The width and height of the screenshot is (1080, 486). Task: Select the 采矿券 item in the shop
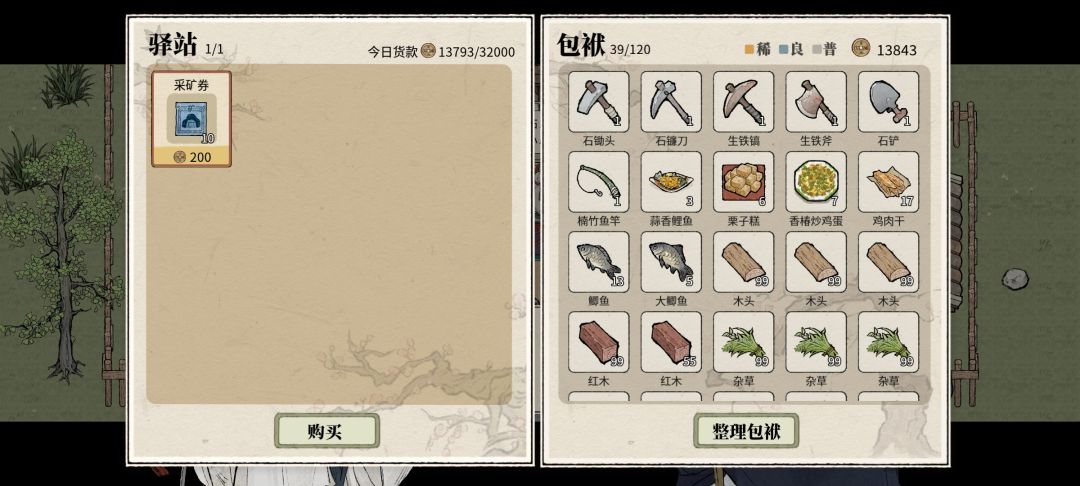[x=191, y=119]
